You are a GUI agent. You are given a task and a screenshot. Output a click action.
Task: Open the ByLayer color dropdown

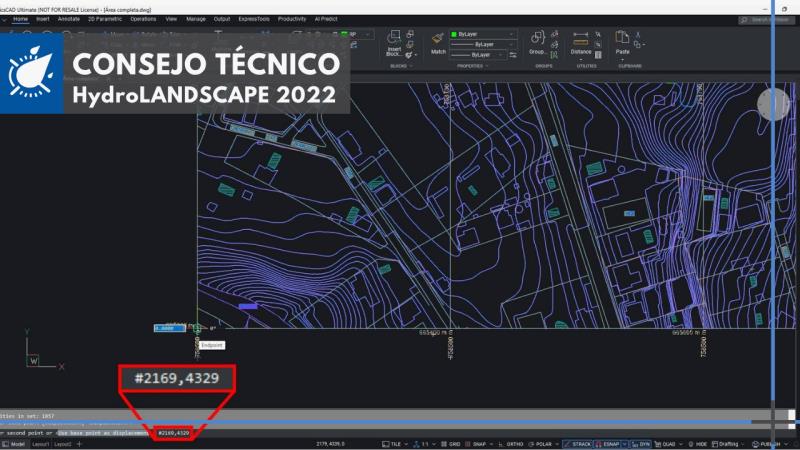[483, 34]
